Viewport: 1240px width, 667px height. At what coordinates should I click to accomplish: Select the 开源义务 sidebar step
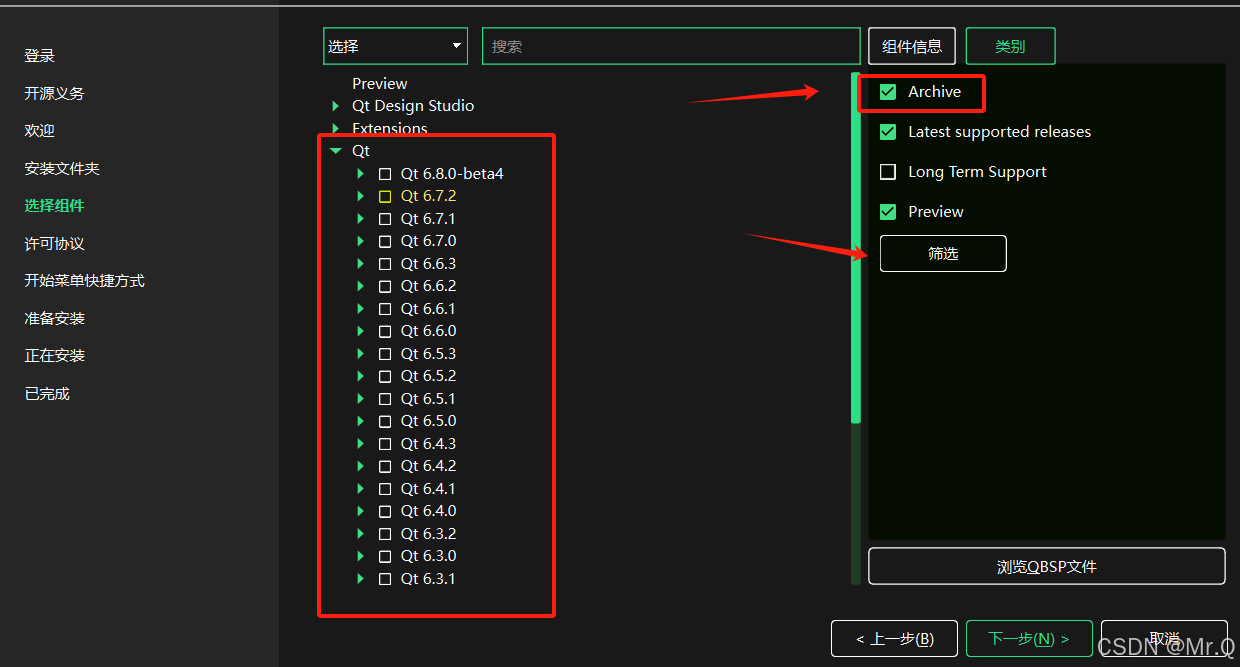[55, 93]
